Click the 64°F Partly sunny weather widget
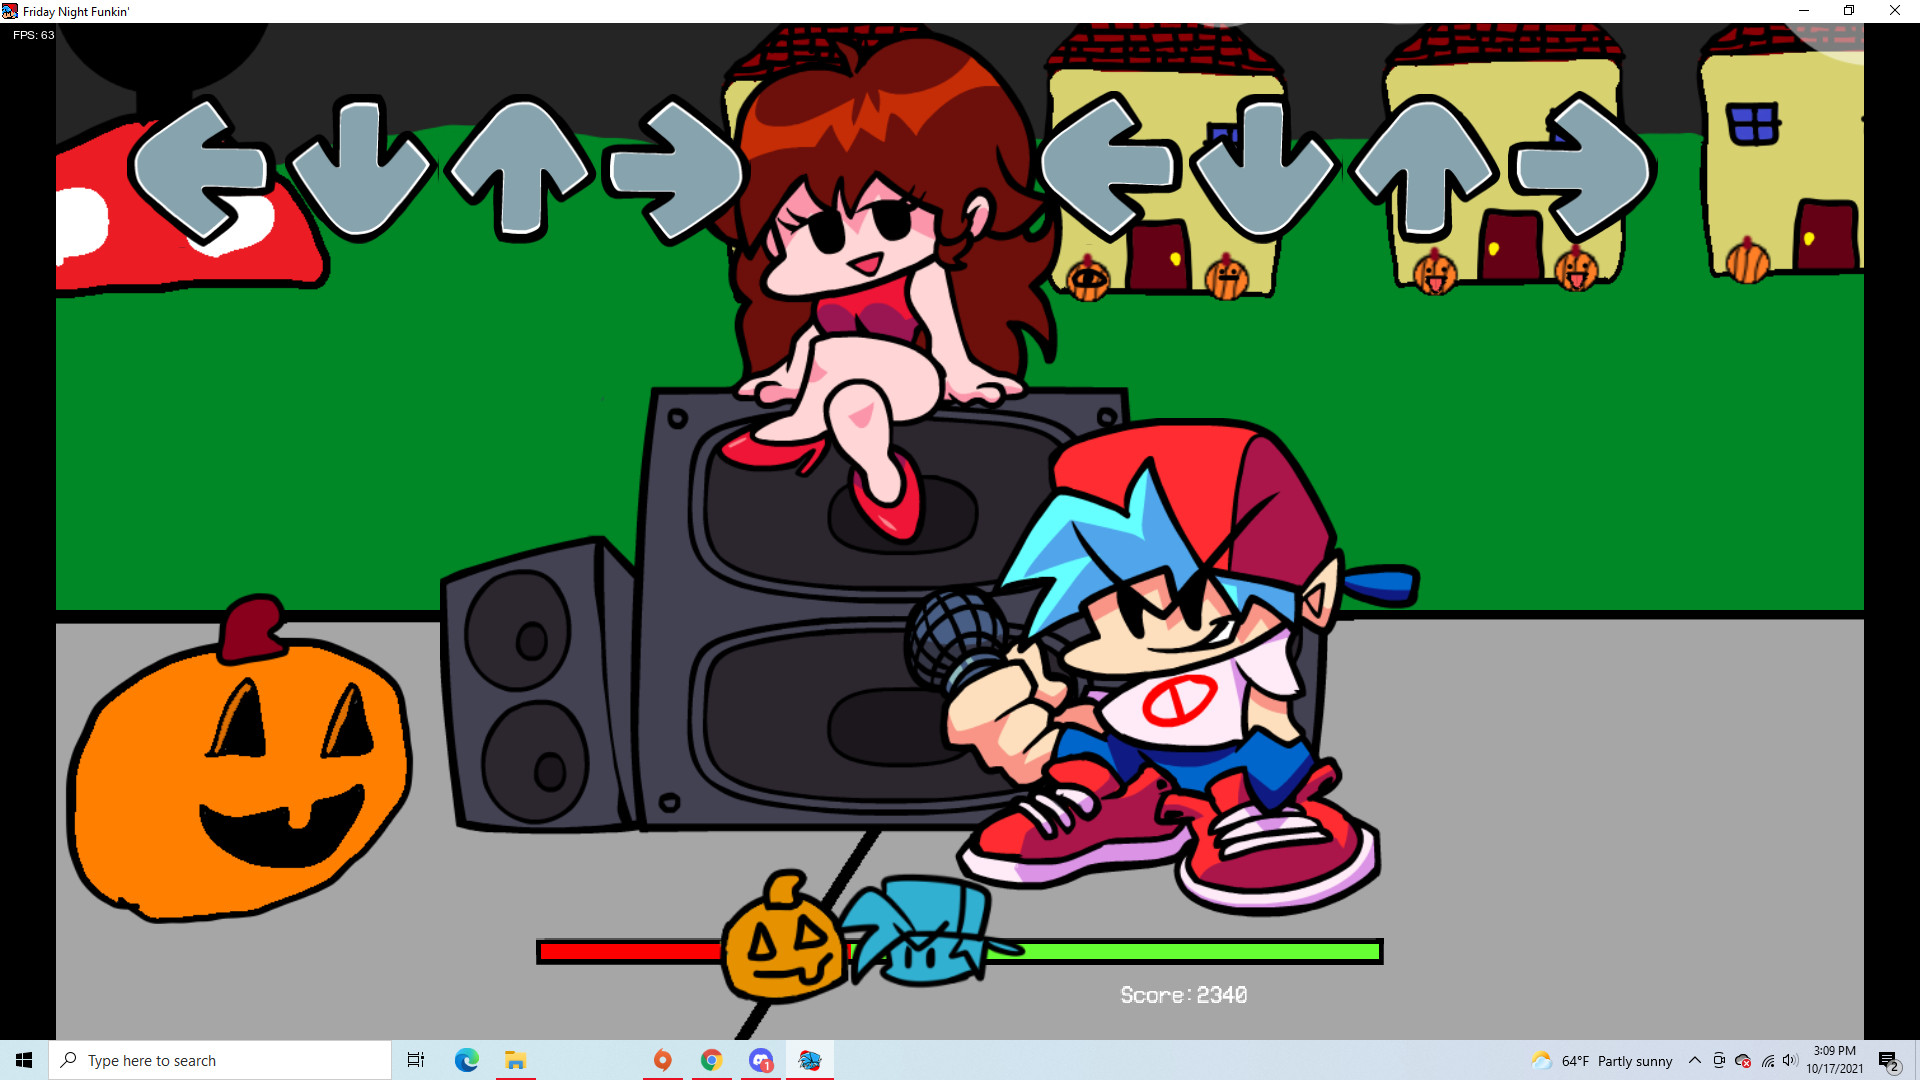 [x=1600, y=1060]
